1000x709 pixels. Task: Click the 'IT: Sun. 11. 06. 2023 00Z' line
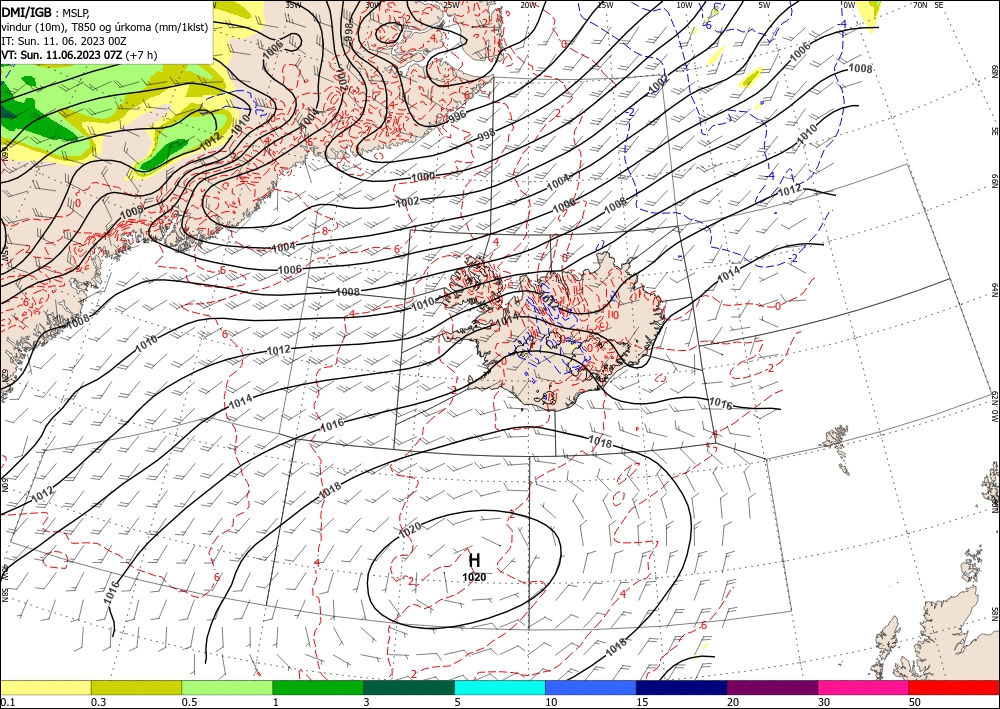pyautogui.click(x=64, y=41)
